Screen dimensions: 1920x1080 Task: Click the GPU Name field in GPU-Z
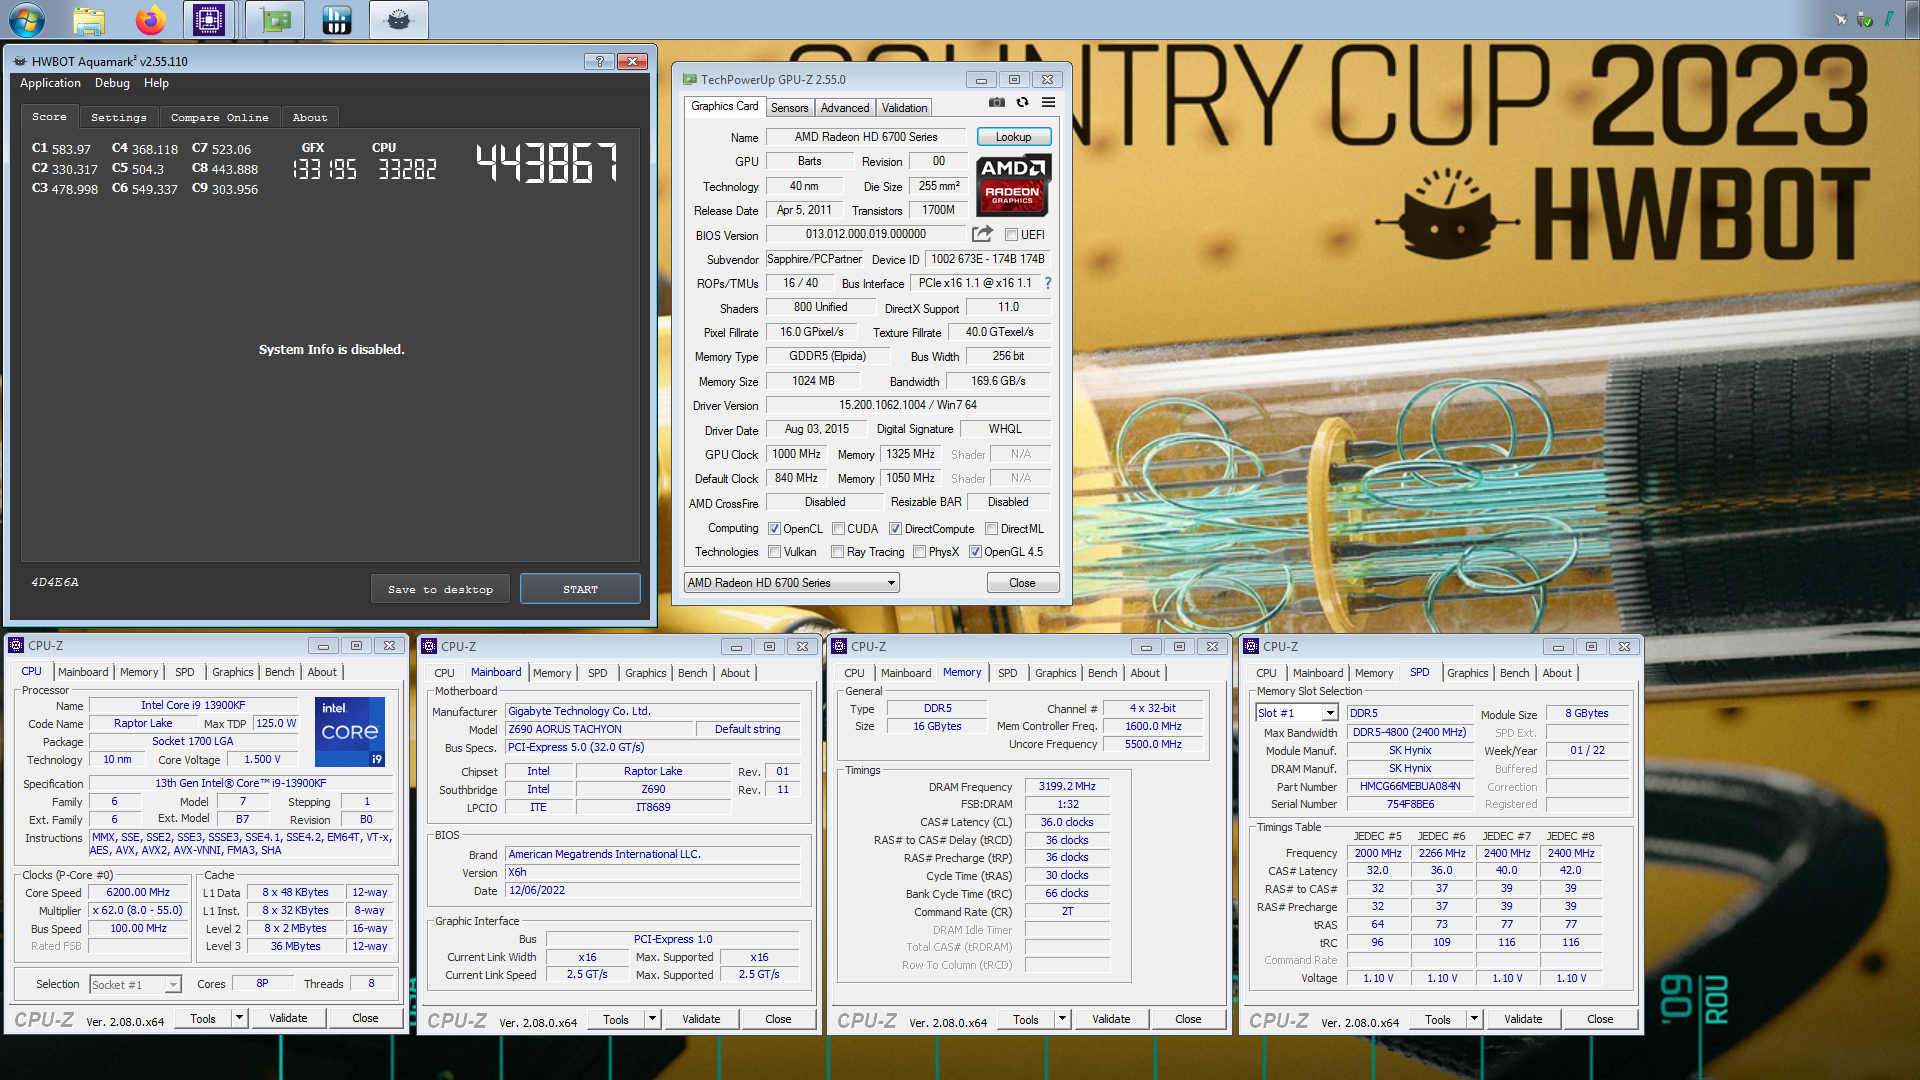point(866,137)
